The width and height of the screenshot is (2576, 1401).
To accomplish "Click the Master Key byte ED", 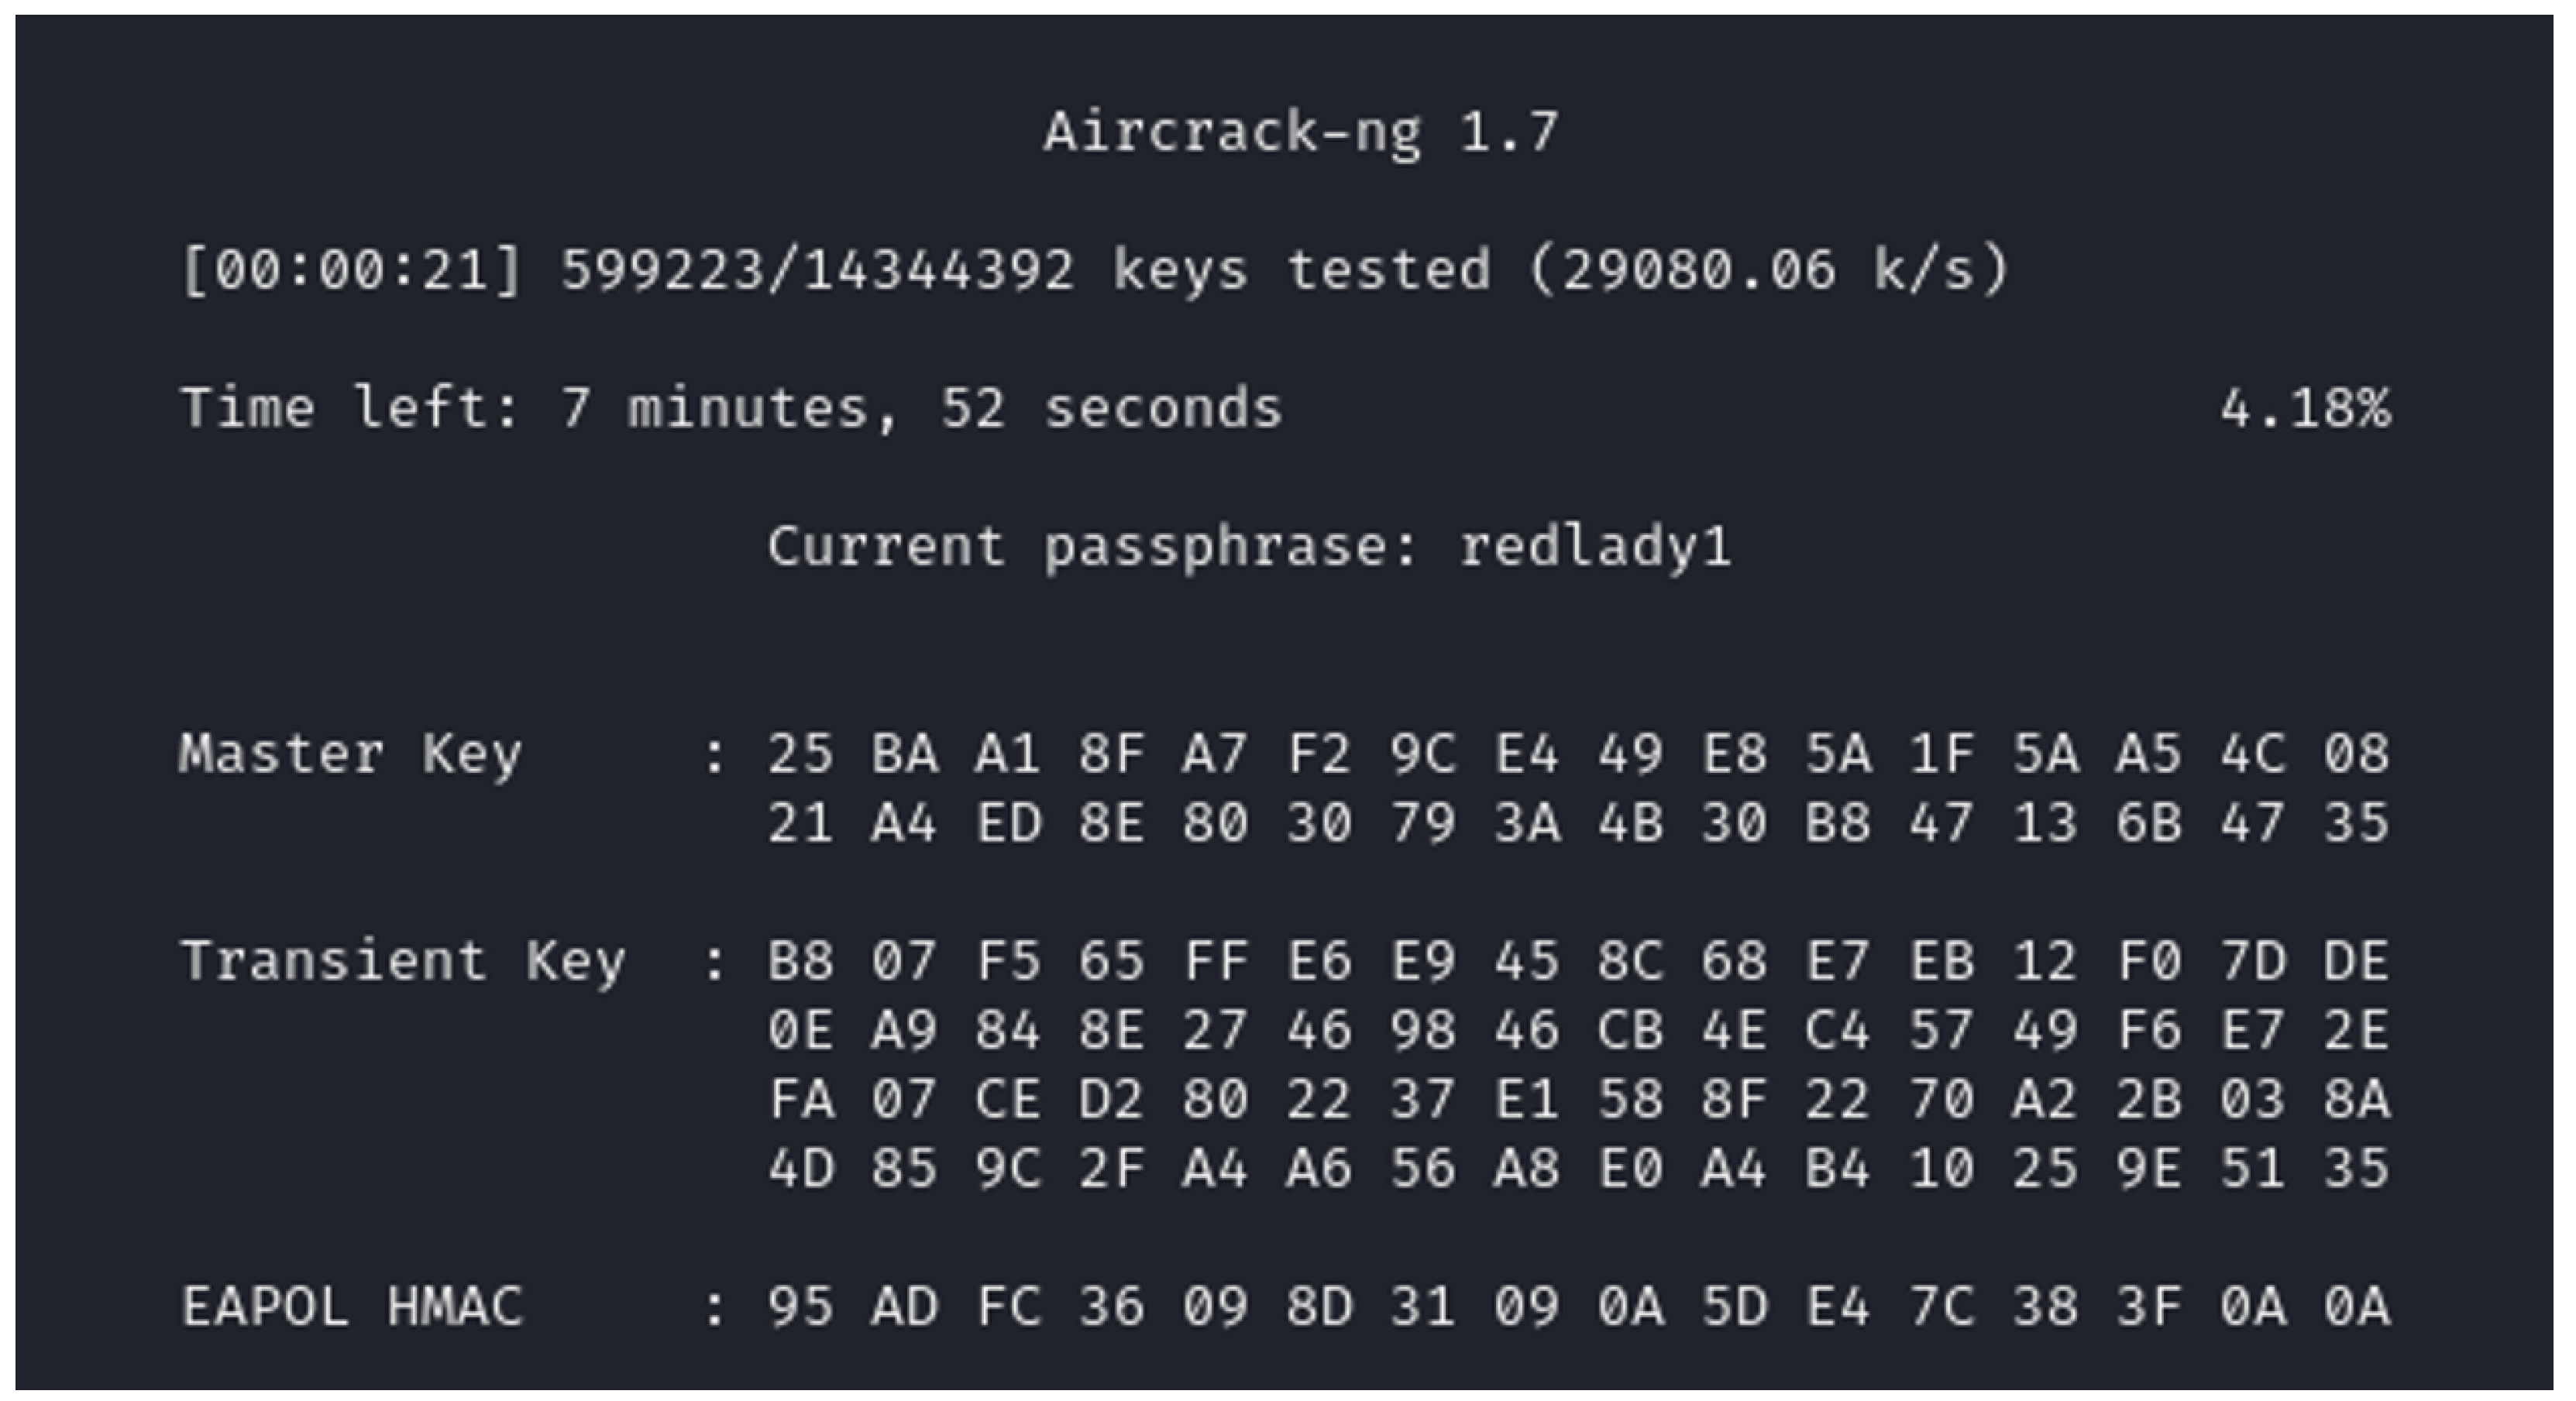I will pos(1008,823).
